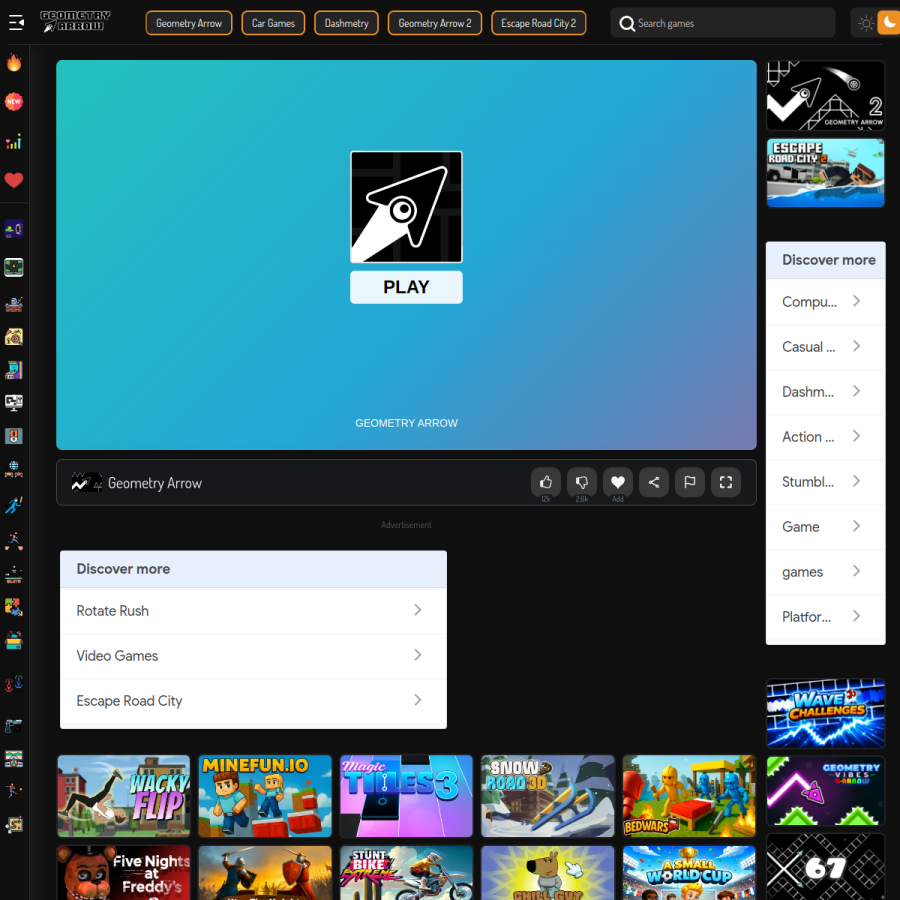Viewport: 900px width, 900px height.
Task: Open the Escape Road City 2 nav tag
Action: tap(538, 23)
